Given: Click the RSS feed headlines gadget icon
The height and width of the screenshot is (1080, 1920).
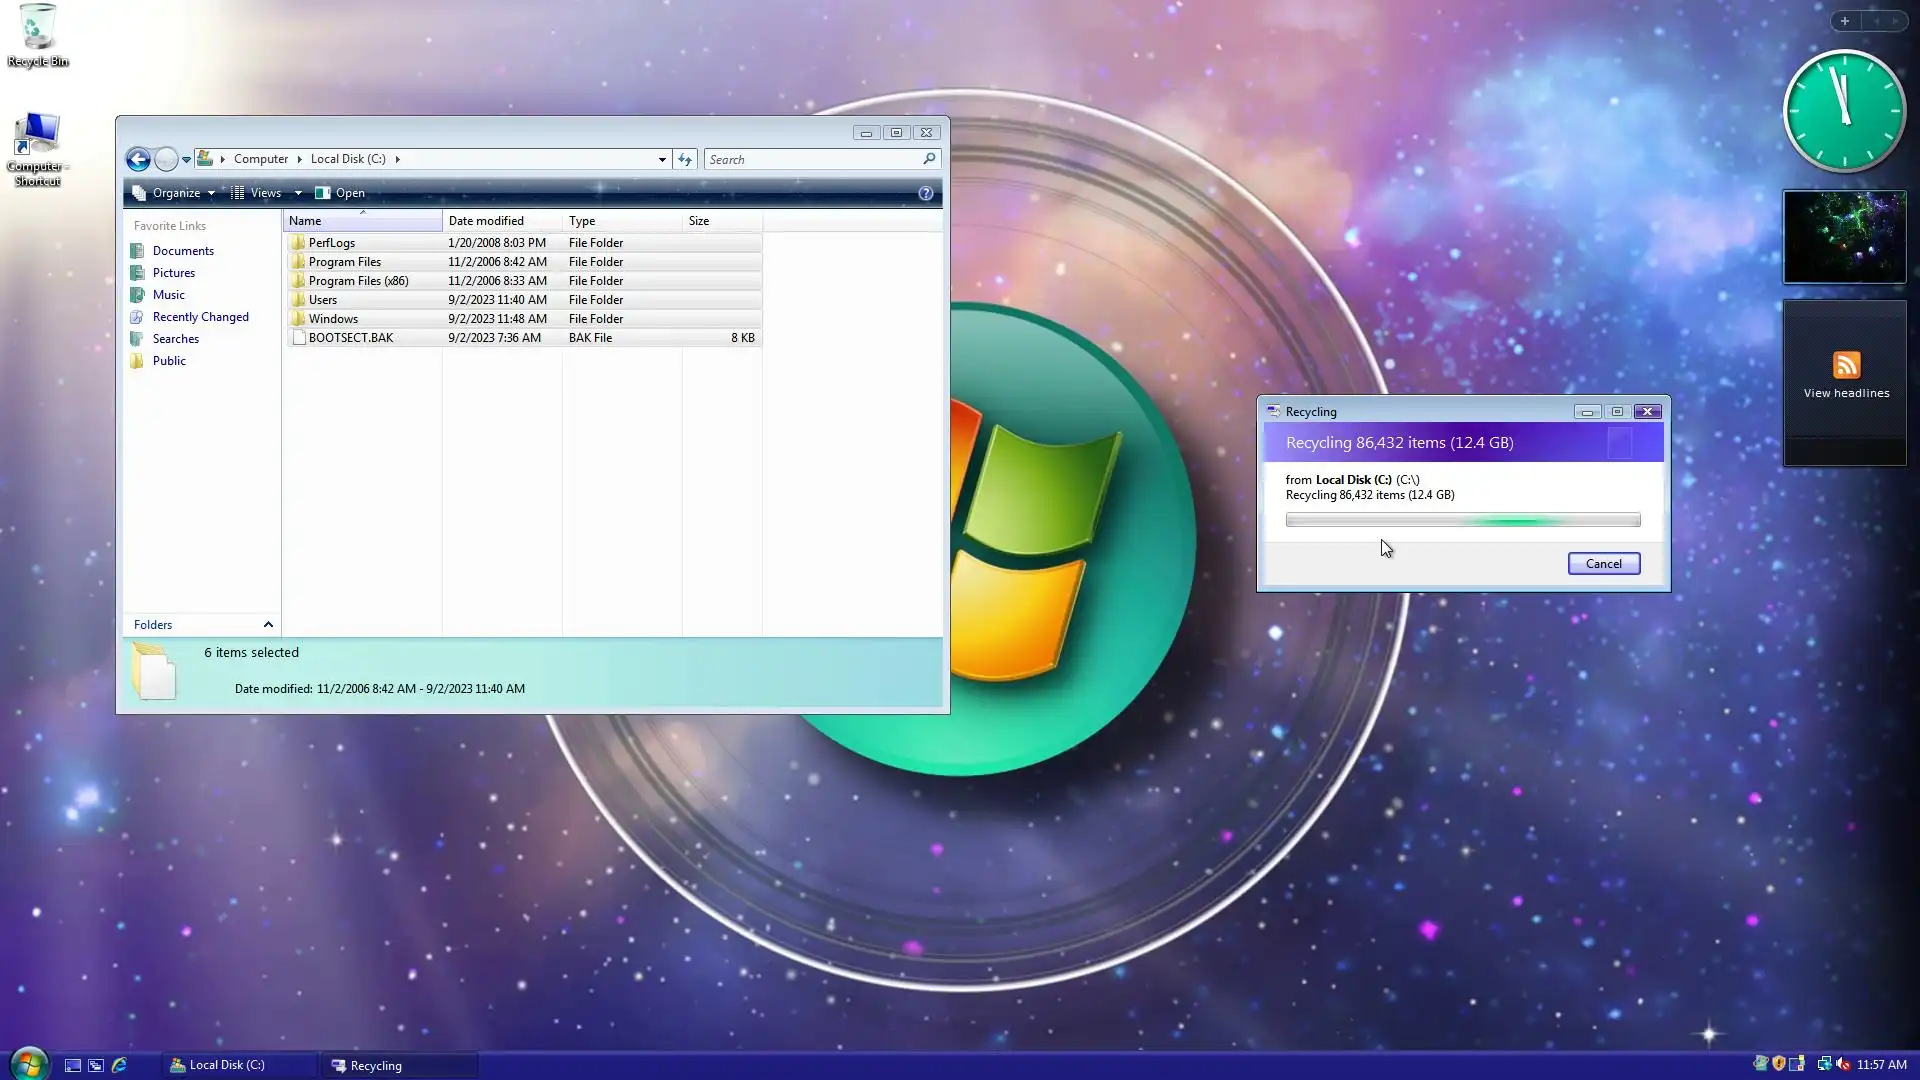Looking at the screenshot, I should point(1846,365).
